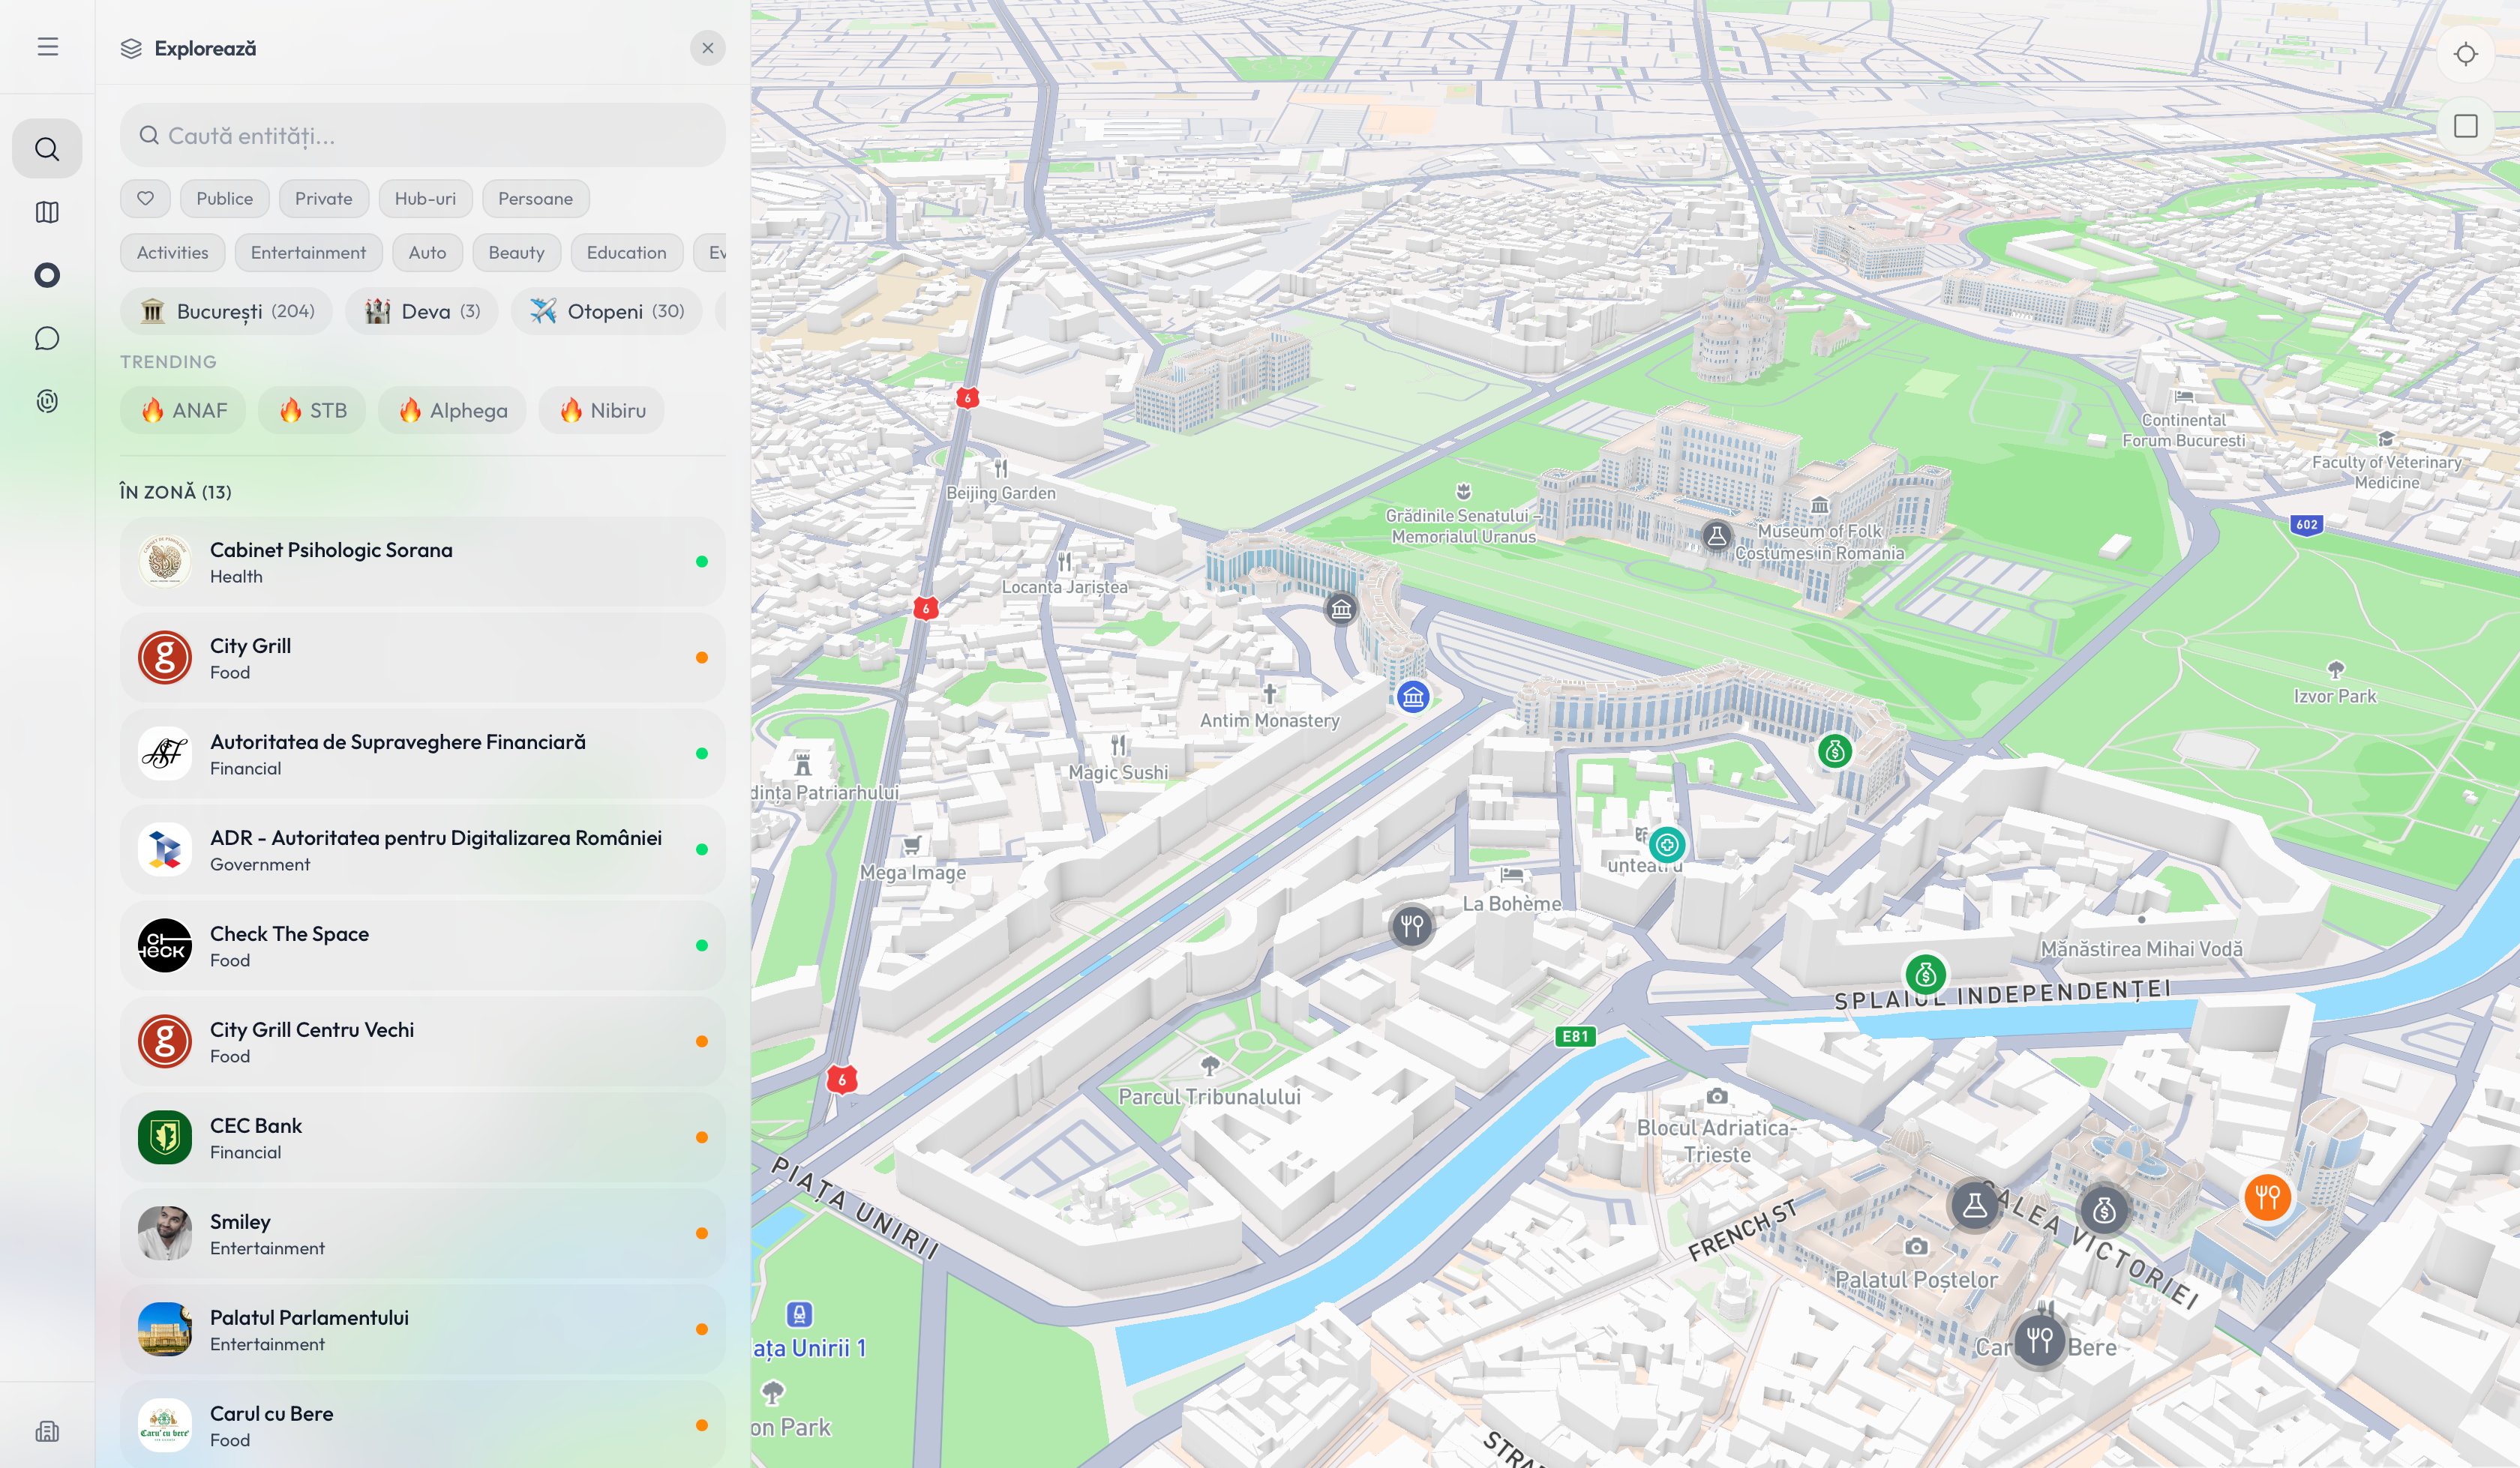Click the Parcul Tribunalului map label

click(1209, 1096)
